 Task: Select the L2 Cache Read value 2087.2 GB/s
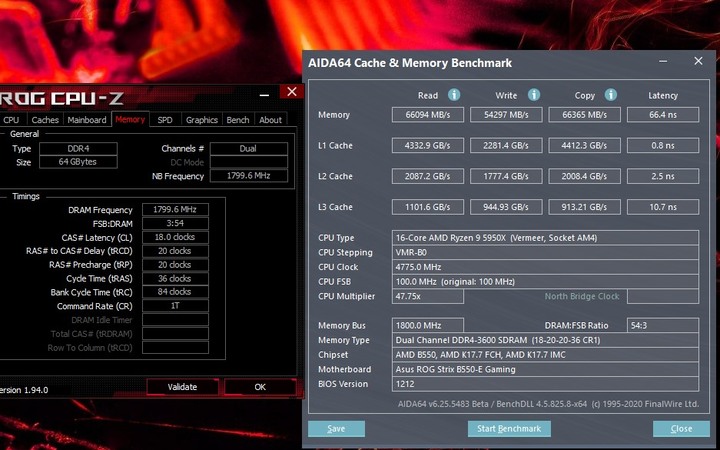point(428,176)
